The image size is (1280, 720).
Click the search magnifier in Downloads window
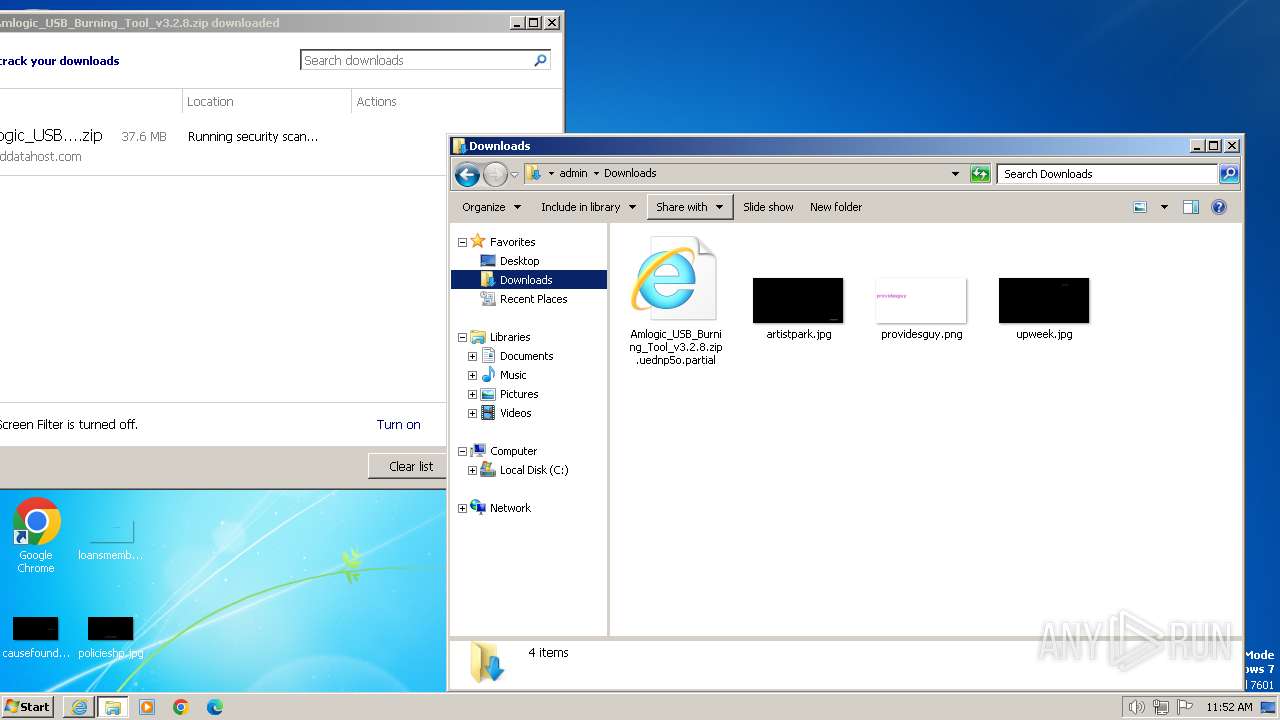tap(1229, 174)
